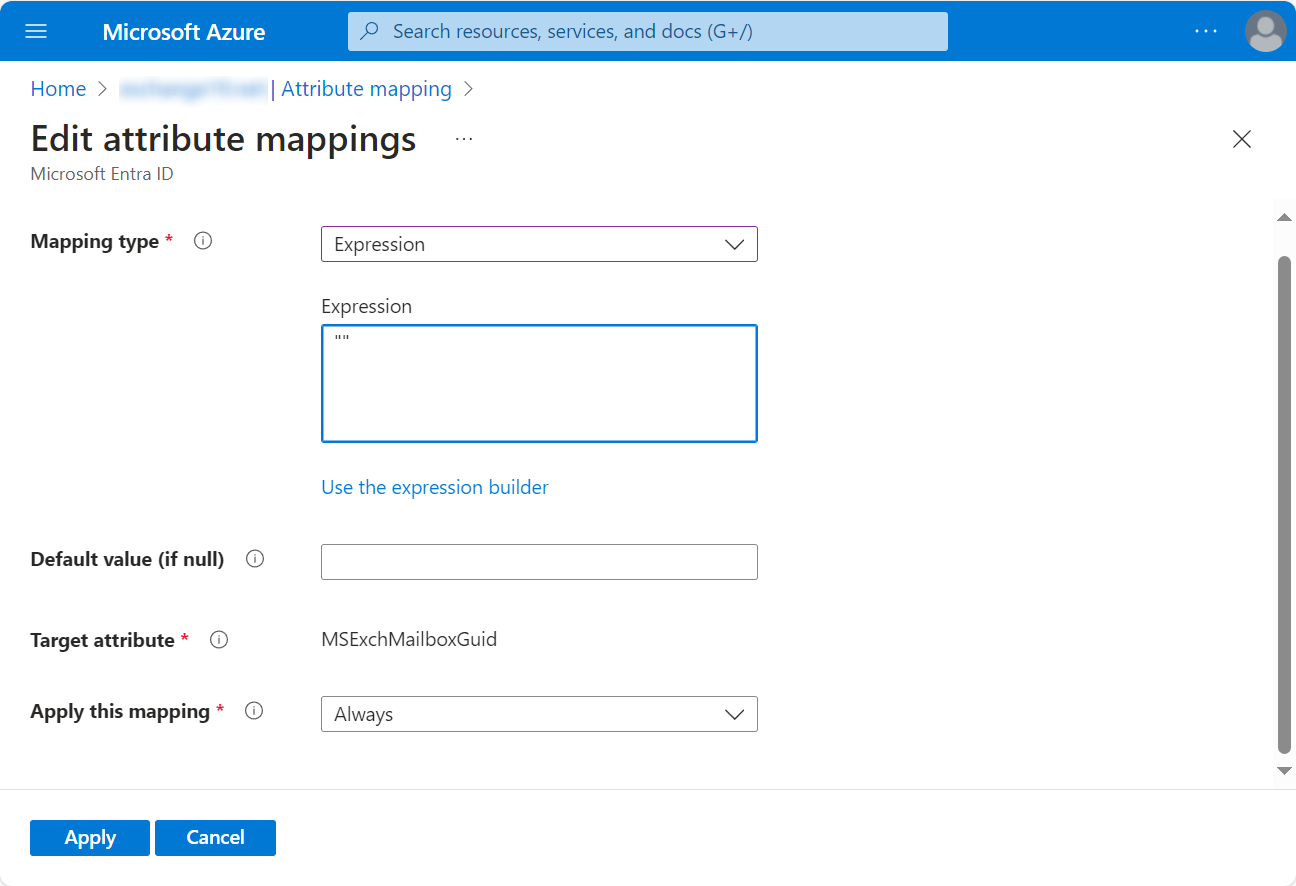Click the info icon beside Apply this mapping
Image resolution: width=1296 pixels, height=886 pixels.
[x=254, y=711]
